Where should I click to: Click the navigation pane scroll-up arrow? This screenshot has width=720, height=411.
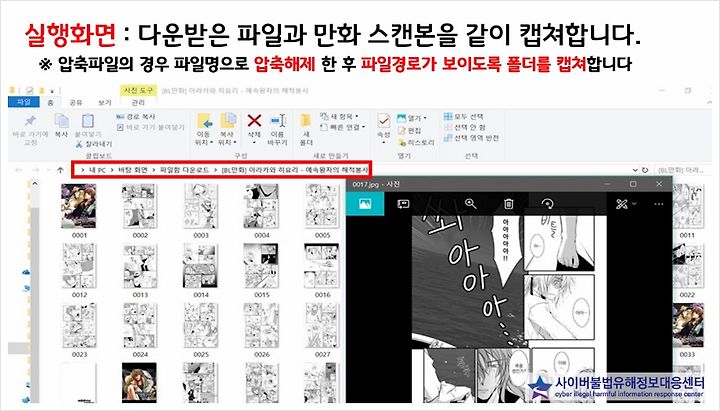coord(34,184)
